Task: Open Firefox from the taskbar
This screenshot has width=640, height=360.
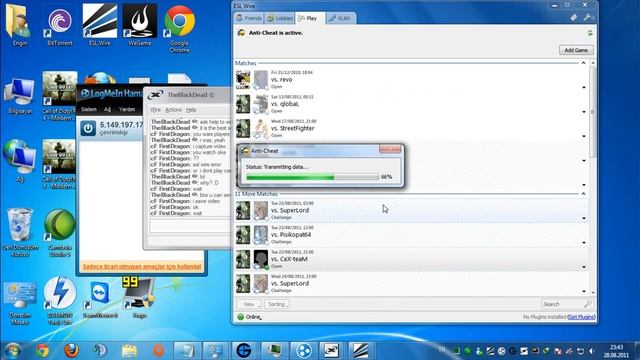Action: click(x=71, y=350)
